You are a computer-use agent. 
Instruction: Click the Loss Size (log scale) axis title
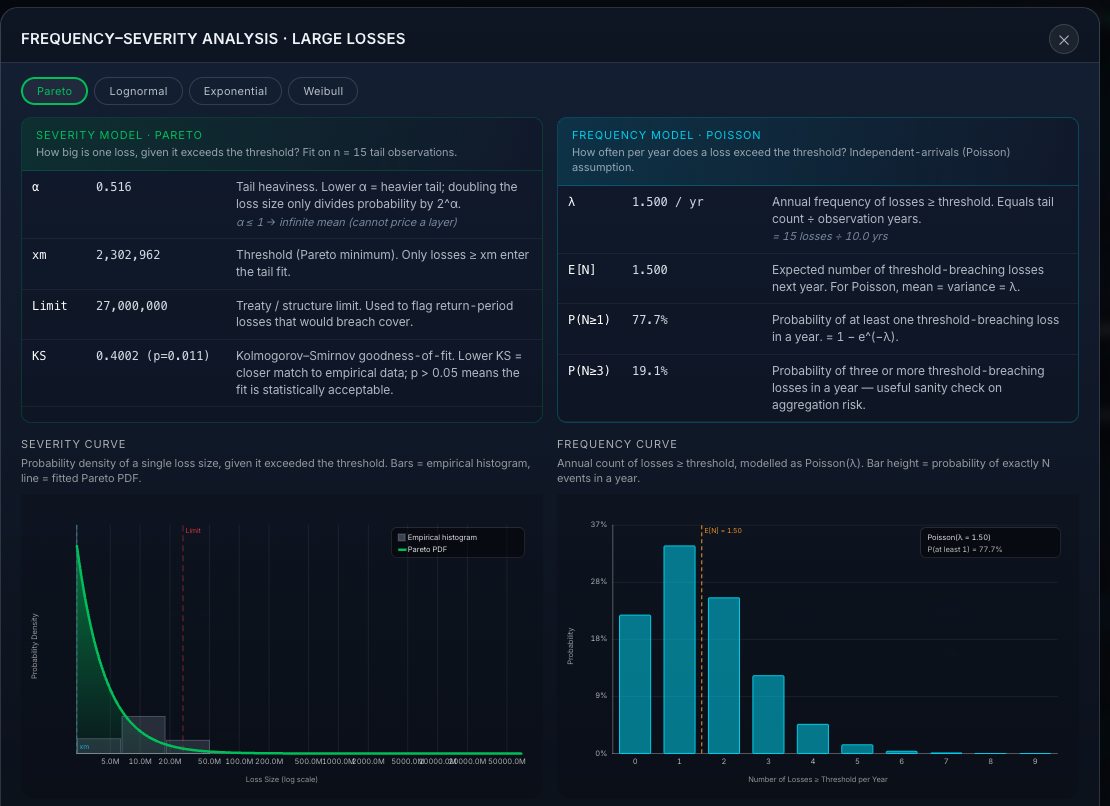point(281,779)
